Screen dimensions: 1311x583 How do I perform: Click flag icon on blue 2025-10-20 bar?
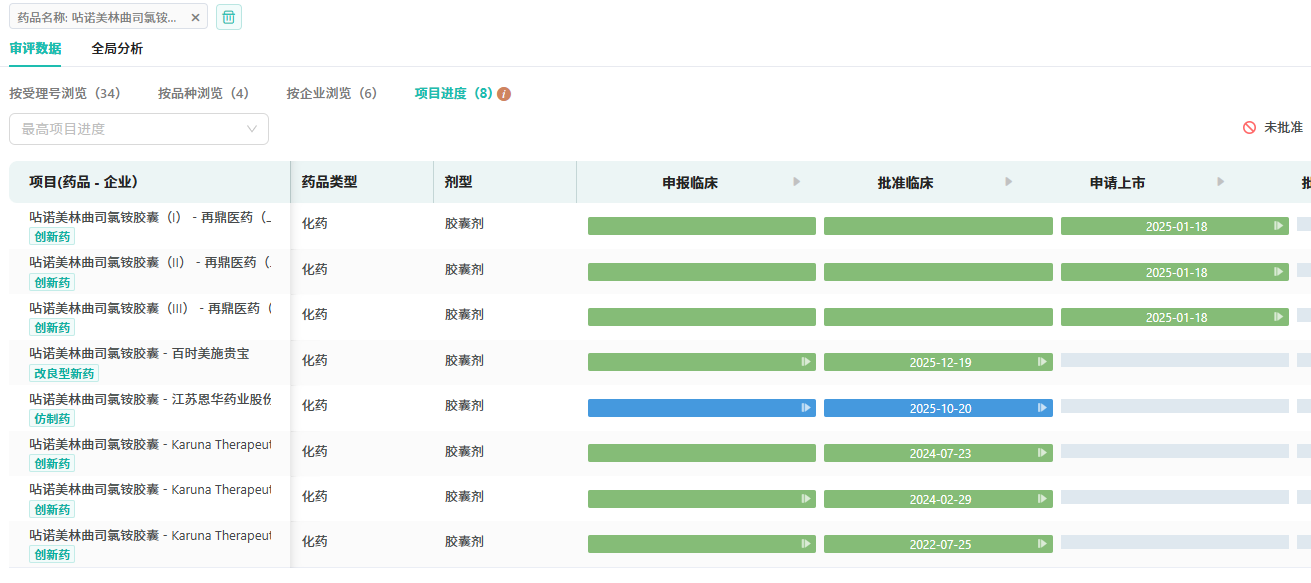1042,408
